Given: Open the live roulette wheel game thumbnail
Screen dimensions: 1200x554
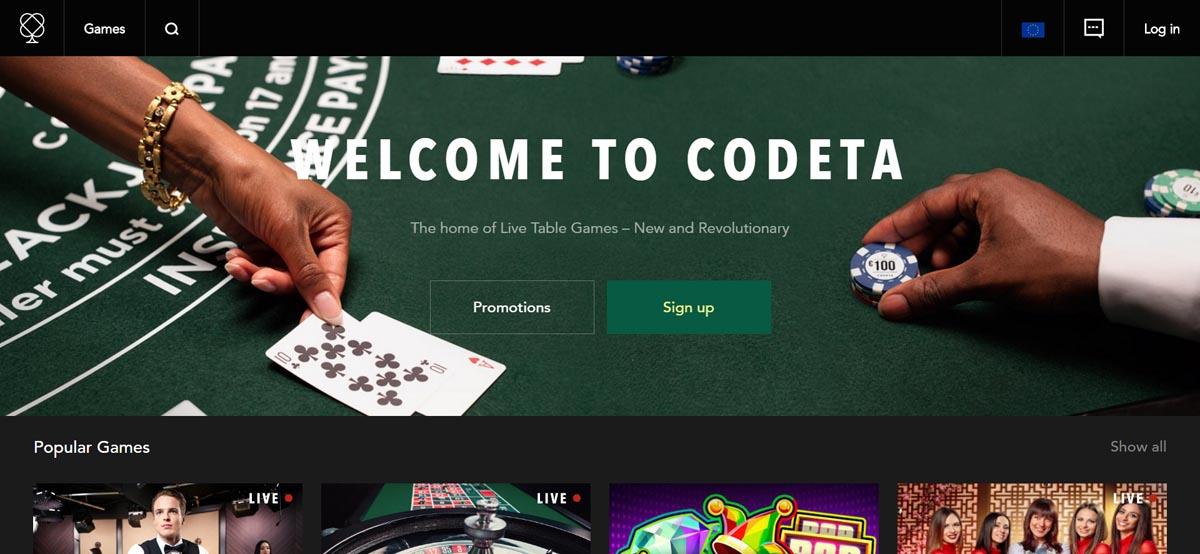Looking at the screenshot, I should pos(456,519).
